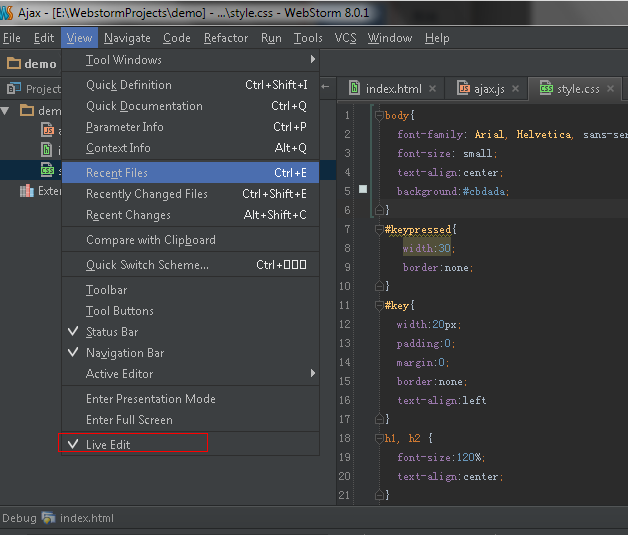Collapse the #key rule fold marker
Image resolution: width=628 pixels, height=535 pixels.
379,306
